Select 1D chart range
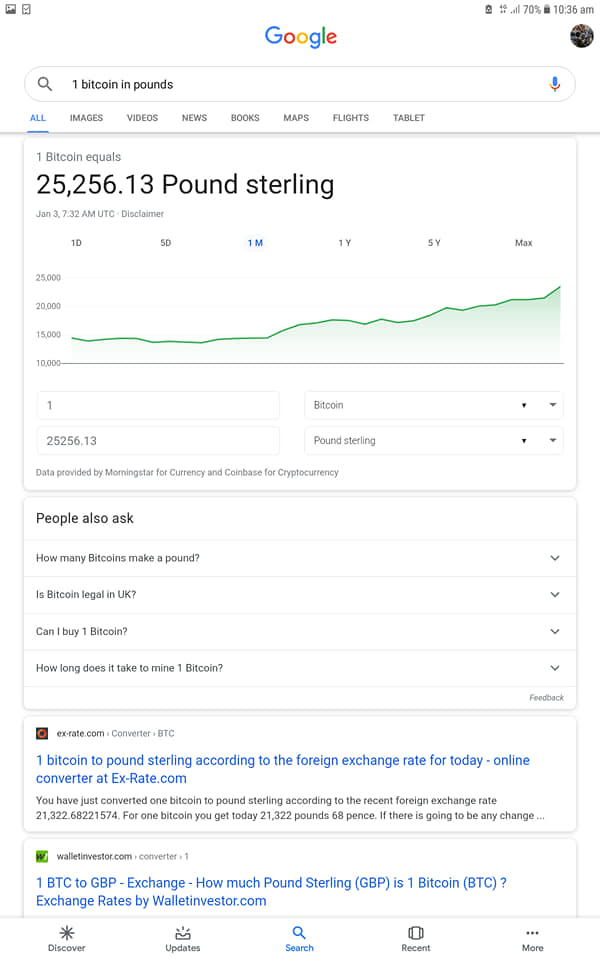Viewport: 600px width, 960px height. tap(76, 243)
